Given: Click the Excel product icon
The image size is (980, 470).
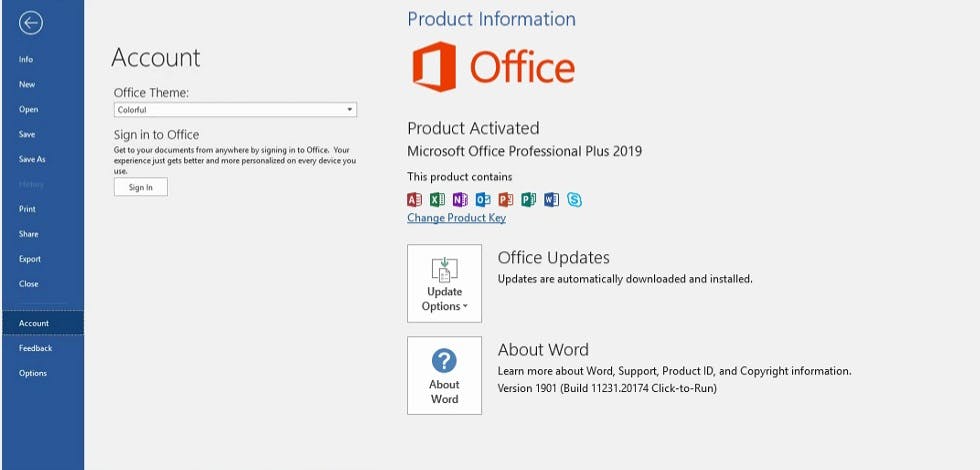Looking at the screenshot, I should (x=437, y=199).
